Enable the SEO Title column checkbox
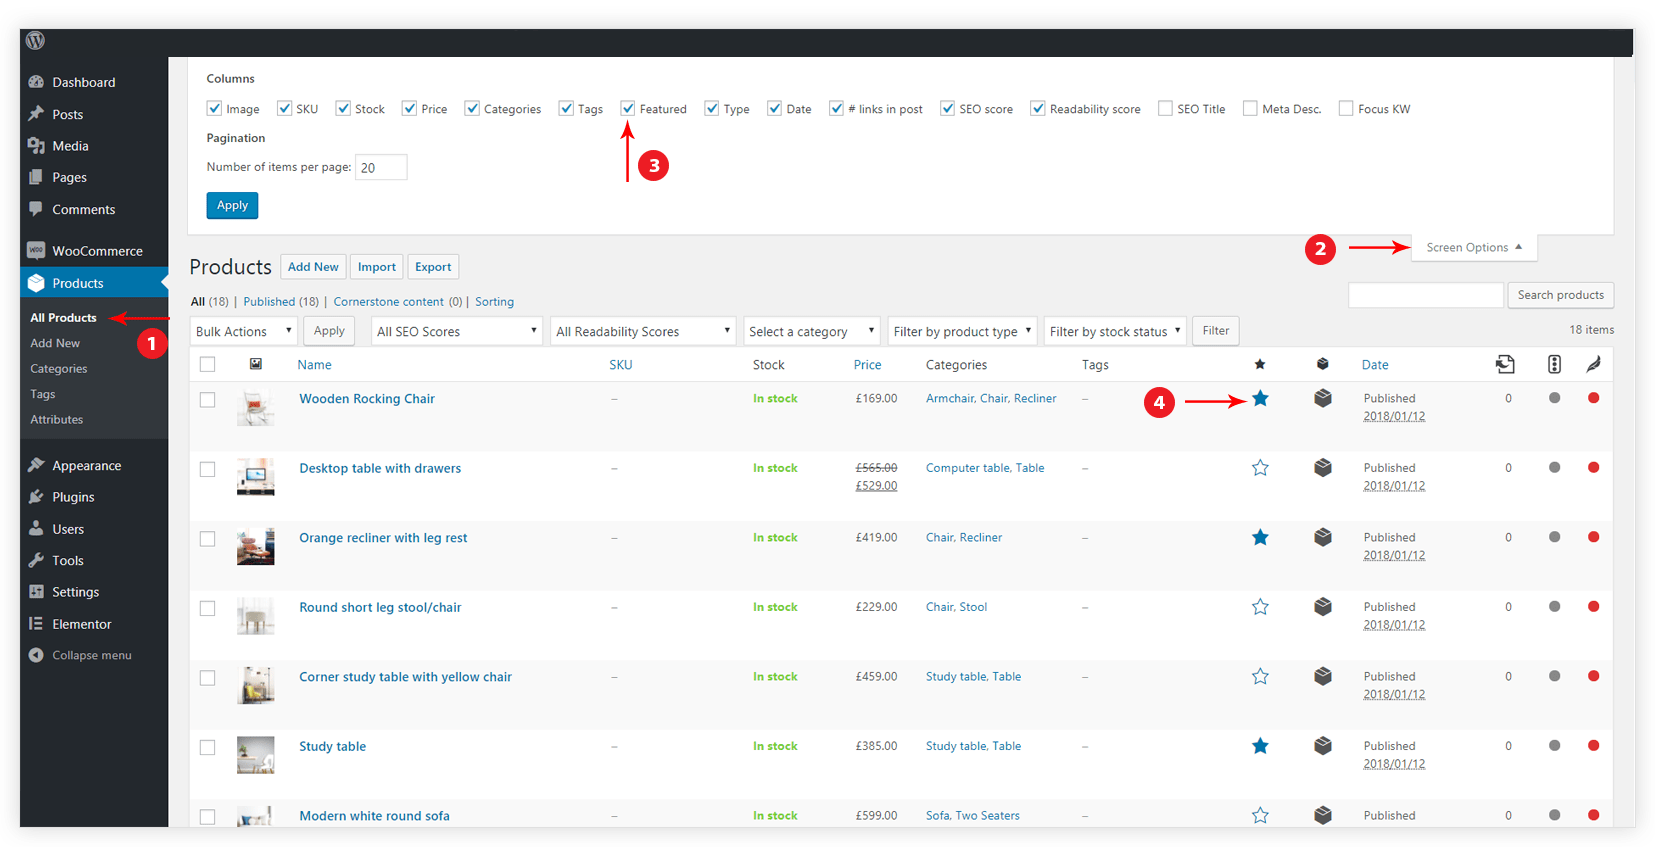1655x847 pixels. pyautogui.click(x=1165, y=109)
